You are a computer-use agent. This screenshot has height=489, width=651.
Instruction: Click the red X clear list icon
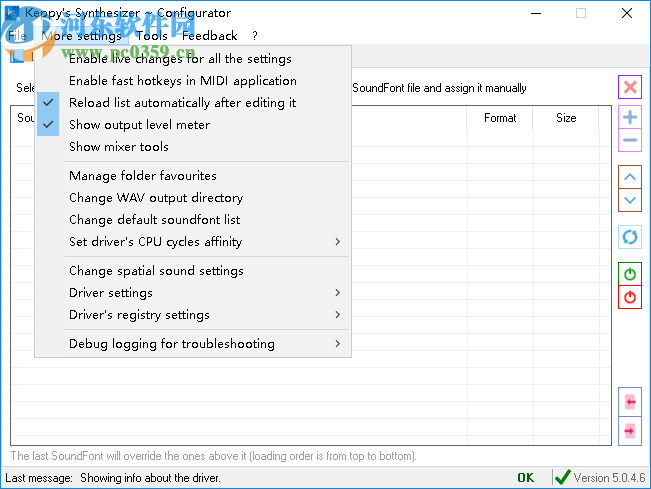[x=630, y=87]
